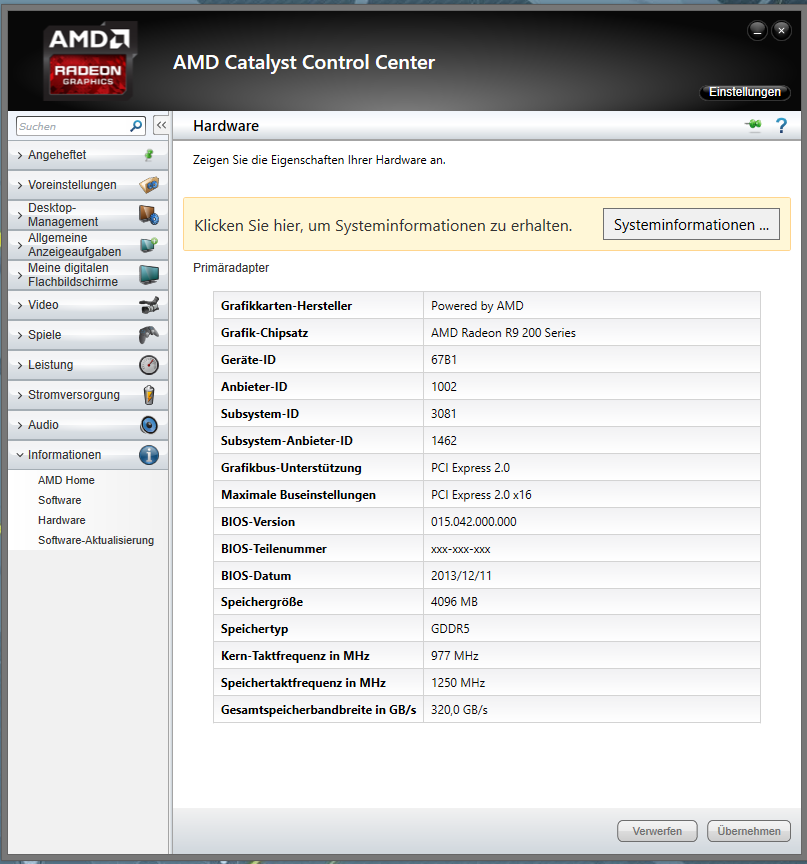Click the Speichergröße value 4096 MB
The image size is (807, 864).
tap(454, 602)
